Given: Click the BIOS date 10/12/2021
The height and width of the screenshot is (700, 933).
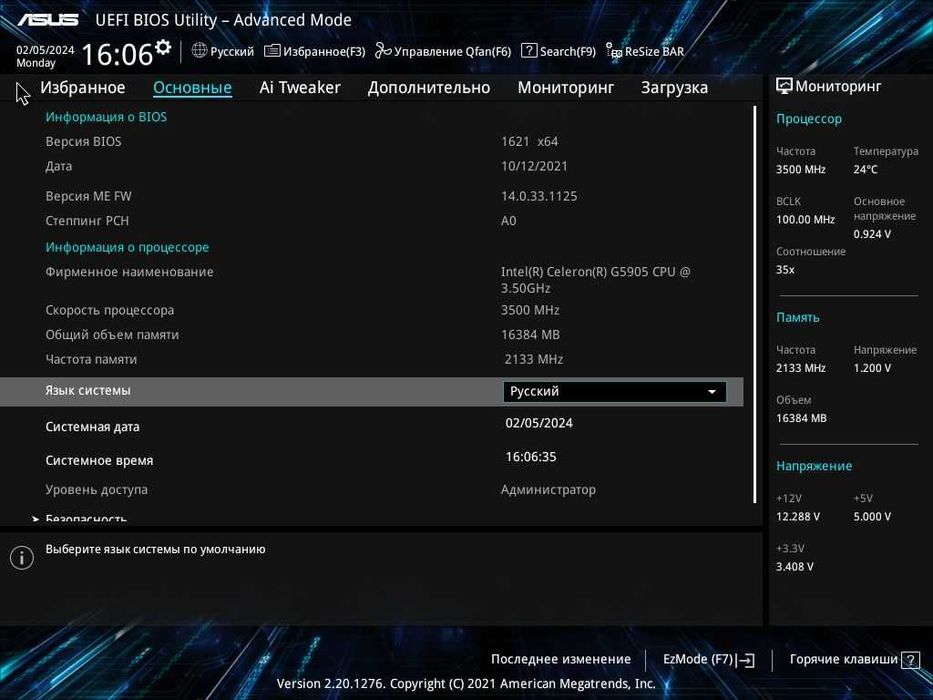Looking at the screenshot, I should pyautogui.click(x=534, y=166).
